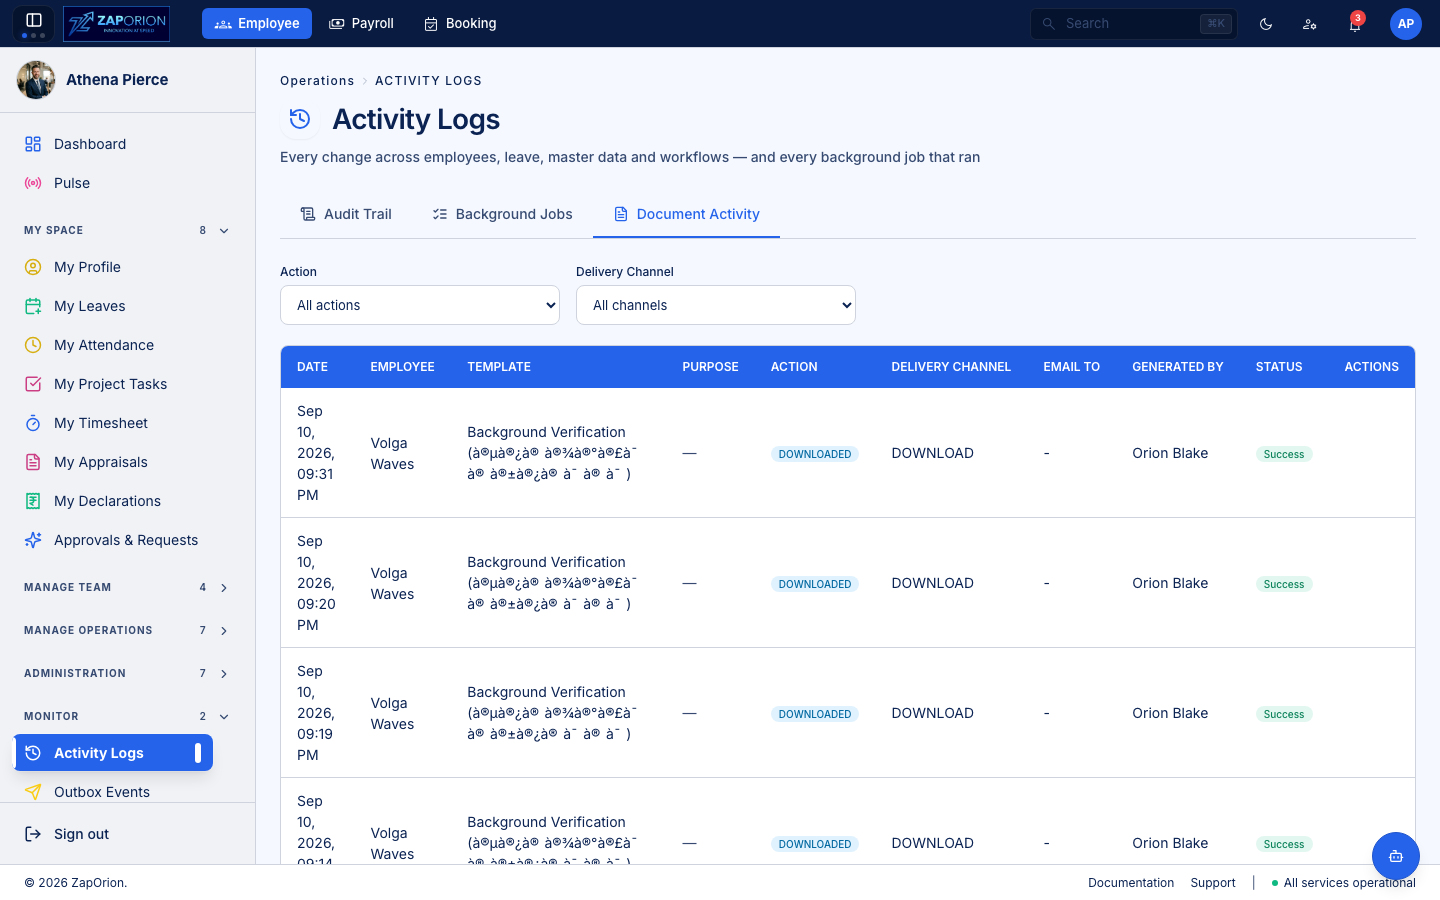The height and width of the screenshot is (900, 1440).
Task: Click the TEMPLATE column header
Action: [499, 367]
